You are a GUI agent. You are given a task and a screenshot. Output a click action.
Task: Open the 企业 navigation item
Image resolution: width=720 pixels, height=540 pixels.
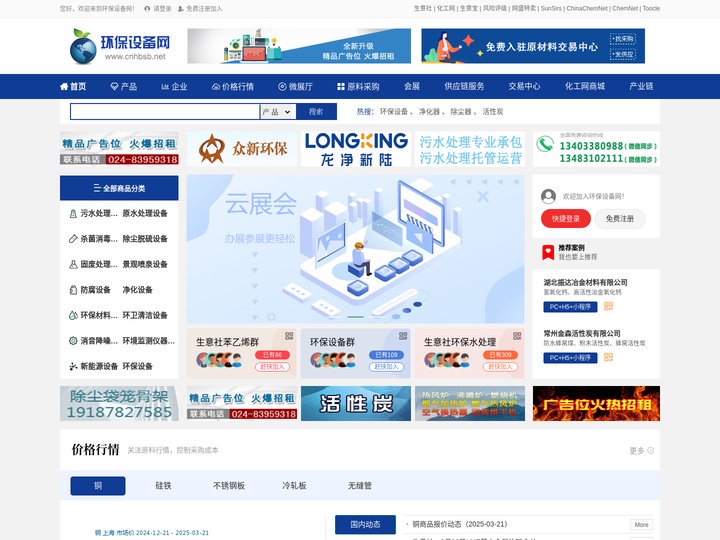click(x=174, y=86)
